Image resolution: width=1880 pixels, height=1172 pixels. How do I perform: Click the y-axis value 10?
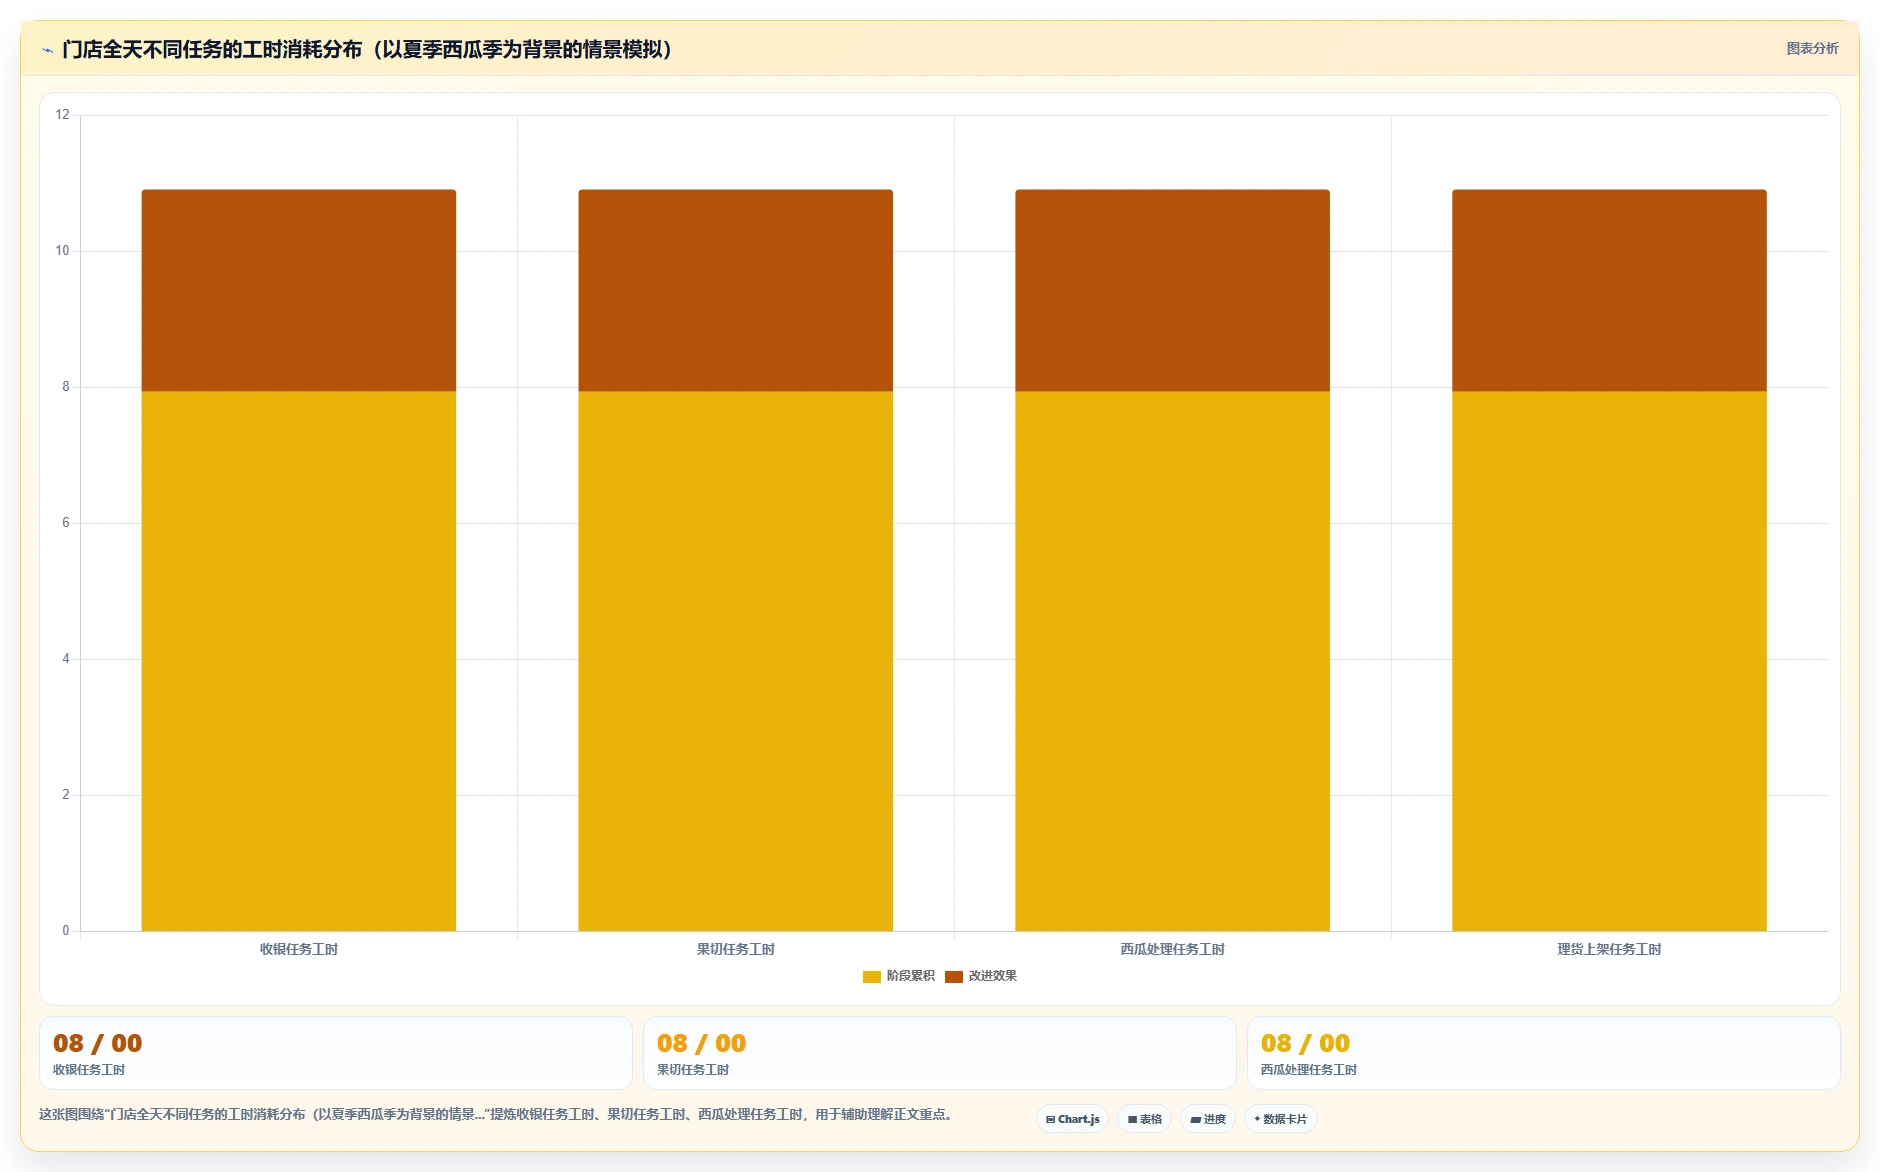pos(63,251)
